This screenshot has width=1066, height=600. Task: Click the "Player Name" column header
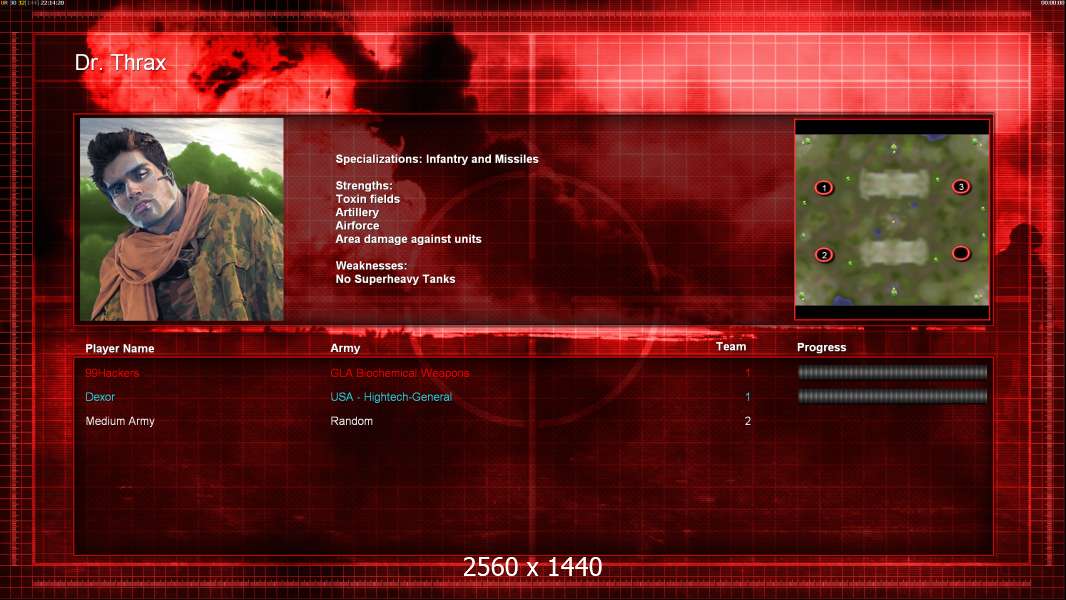pos(120,349)
